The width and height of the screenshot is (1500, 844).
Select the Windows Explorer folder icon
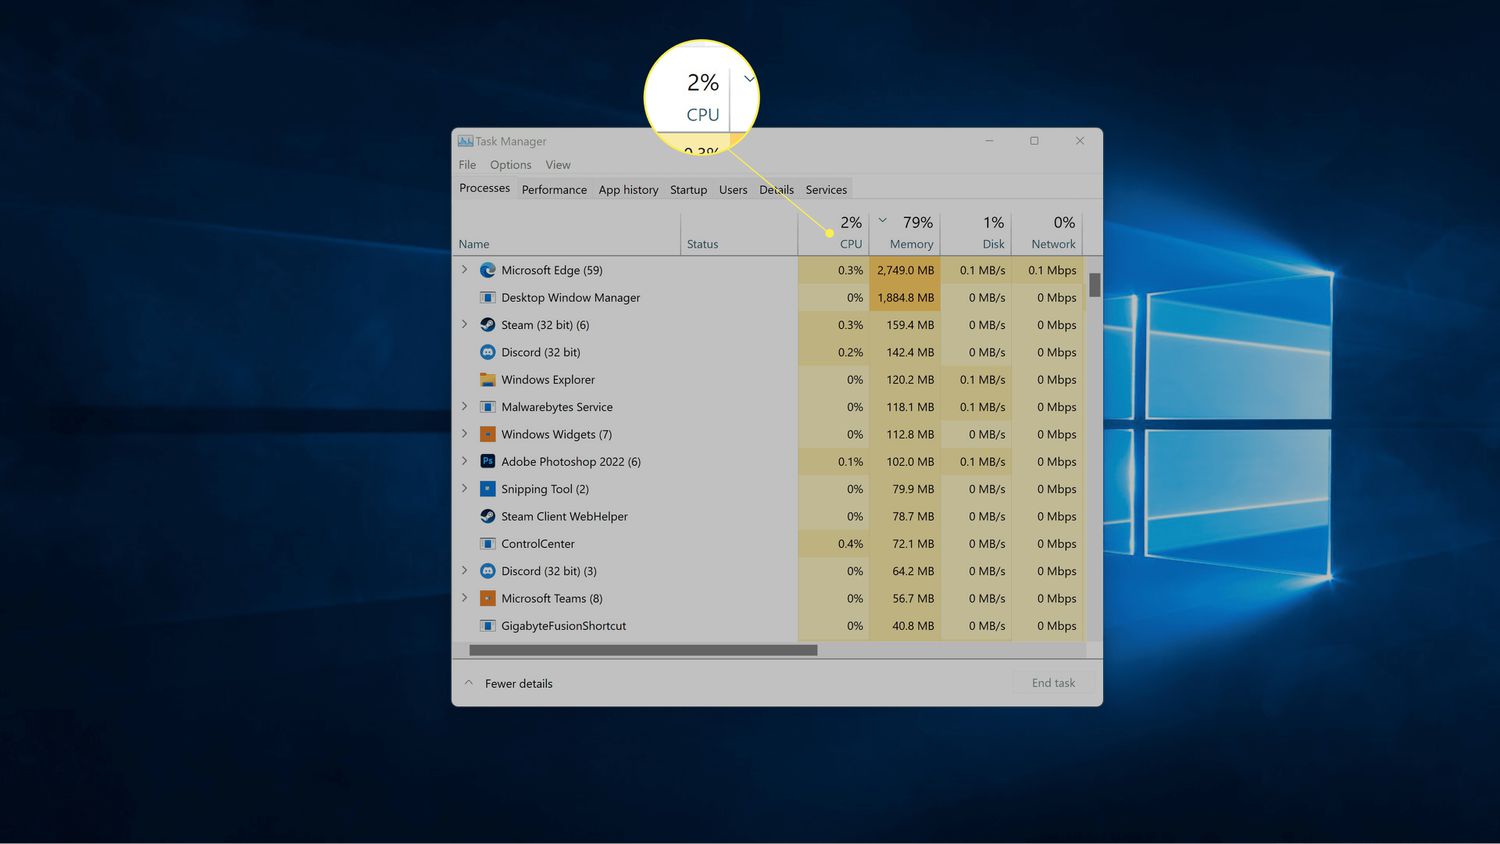click(488, 380)
